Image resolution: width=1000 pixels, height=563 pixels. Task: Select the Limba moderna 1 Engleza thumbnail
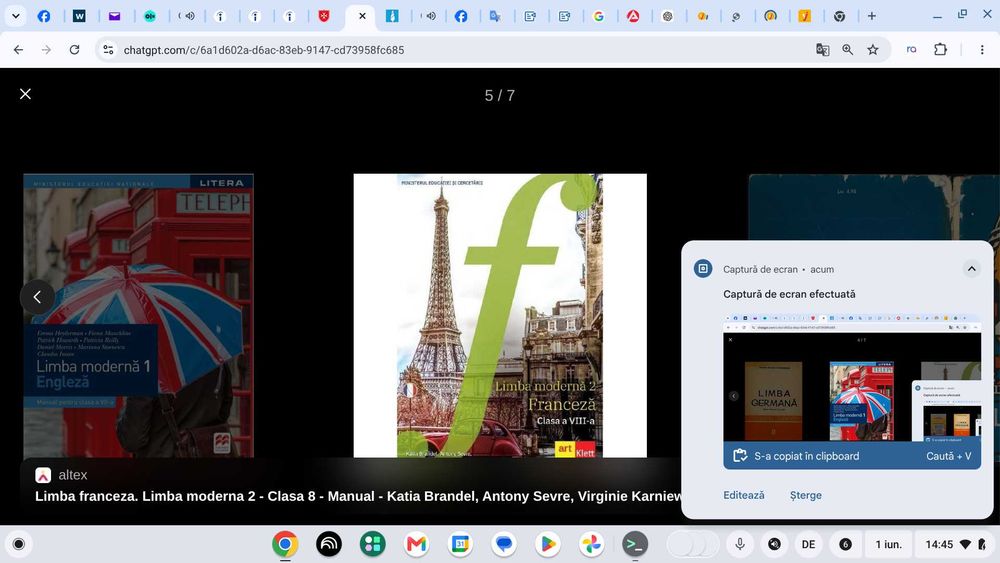pyautogui.click(x=138, y=316)
